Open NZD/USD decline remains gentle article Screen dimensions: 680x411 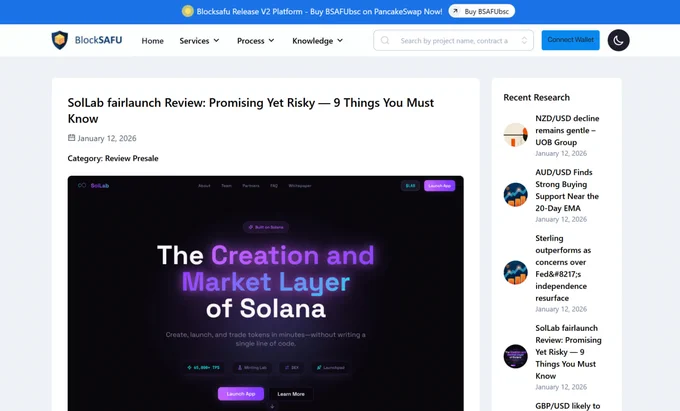pos(567,130)
